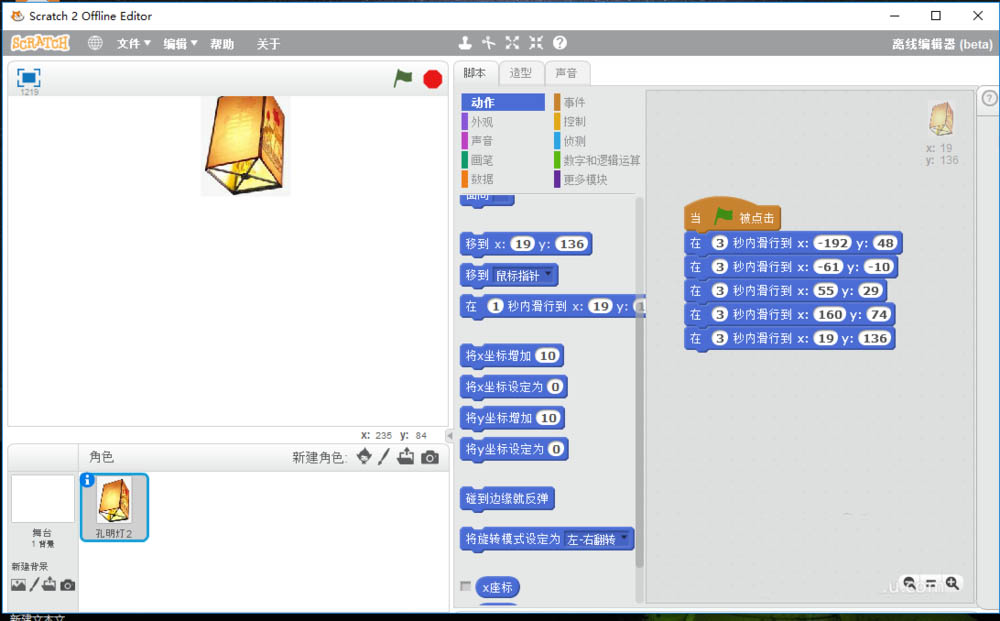This screenshot has width=1000, height=621.
Task: Select the 孔明灯2 sprite thumbnail
Action: [114, 508]
